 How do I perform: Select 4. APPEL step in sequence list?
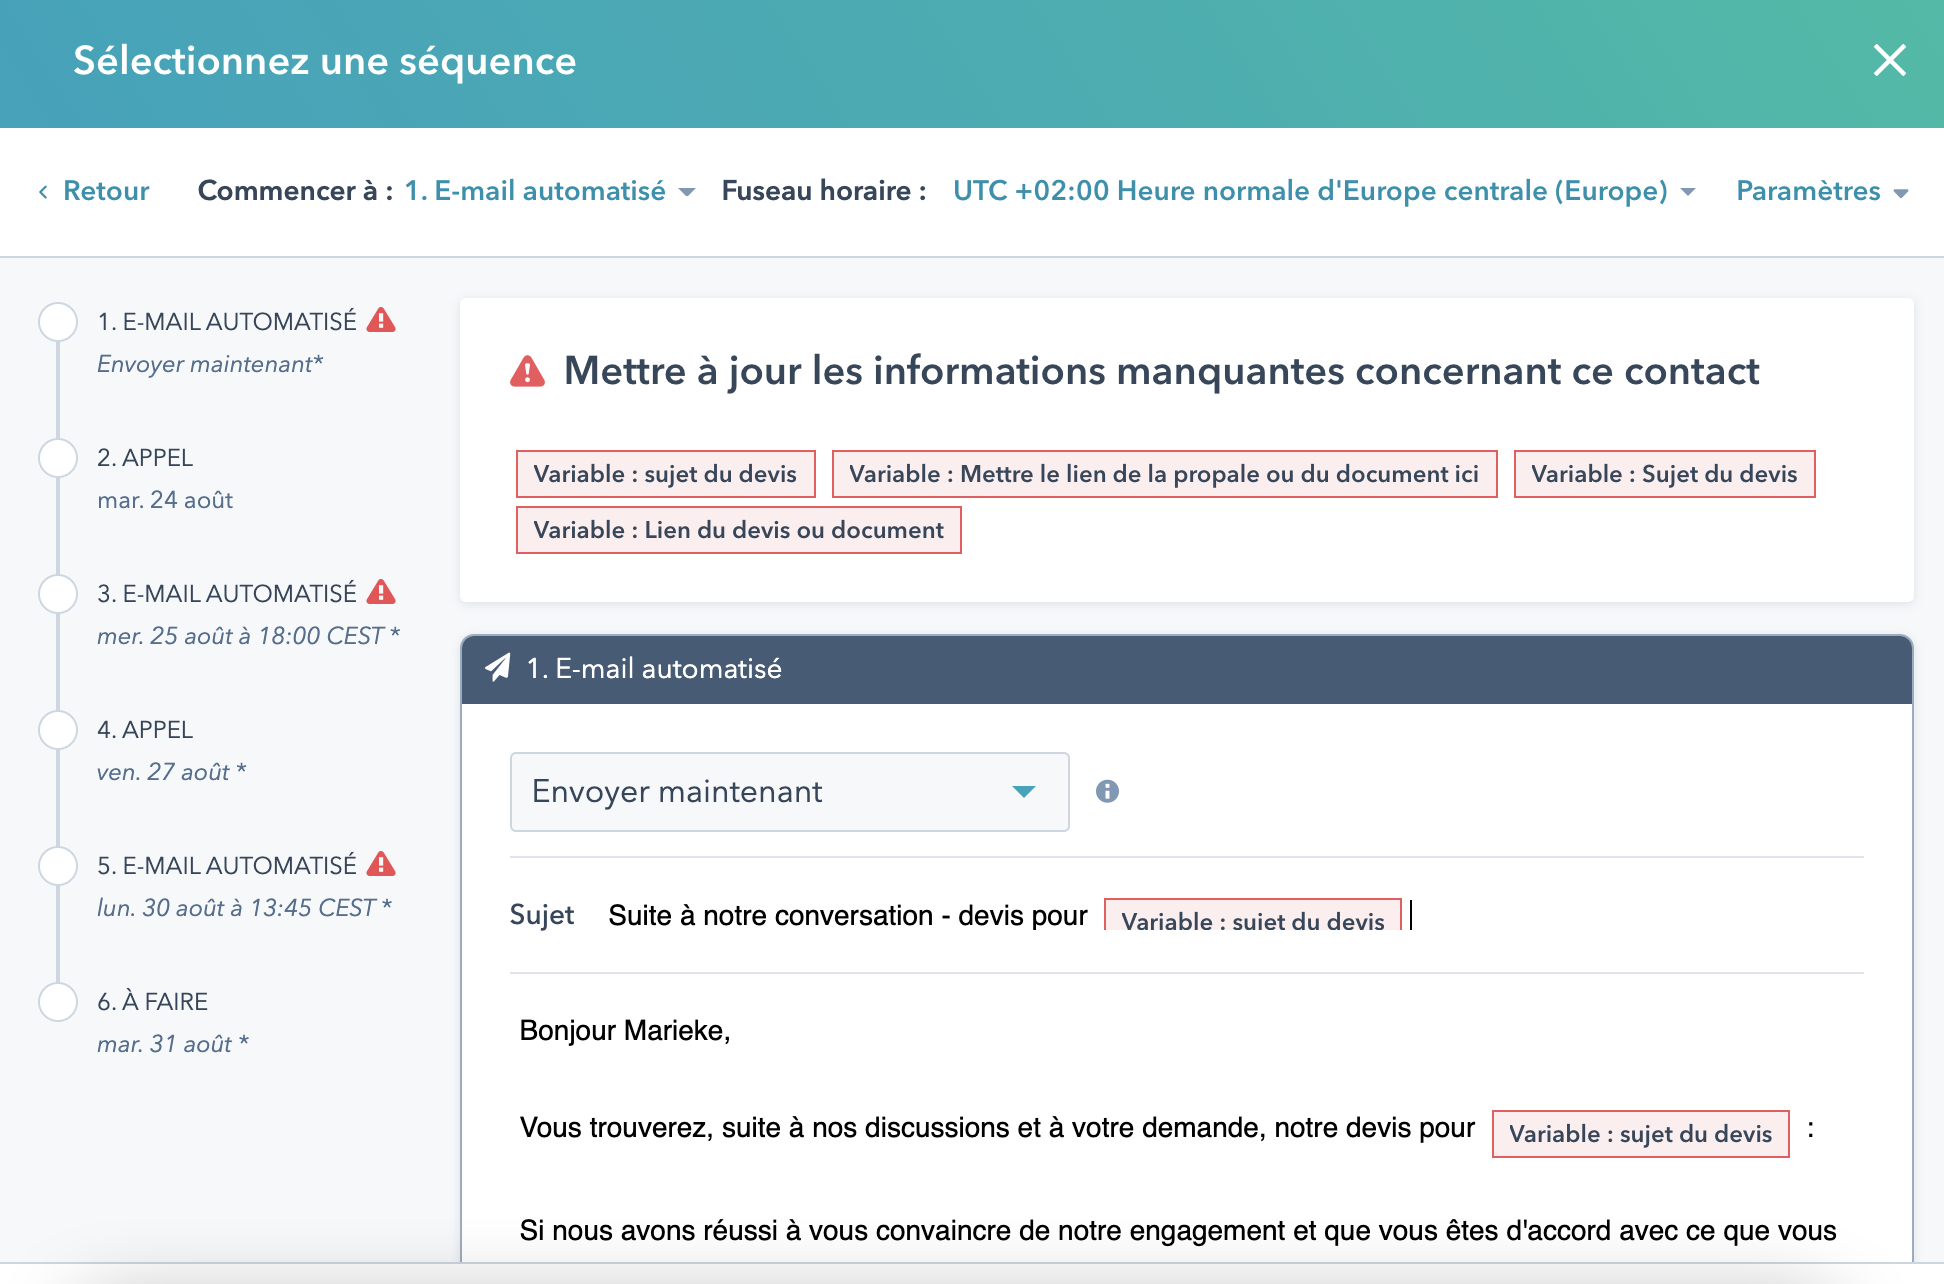145,730
